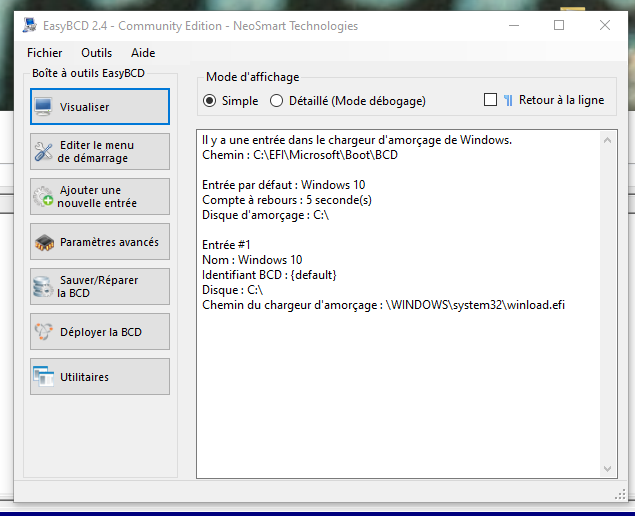635x516 pixels.
Task: Click the line 'Nom : Windows 10'
Action: pos(252,260)
